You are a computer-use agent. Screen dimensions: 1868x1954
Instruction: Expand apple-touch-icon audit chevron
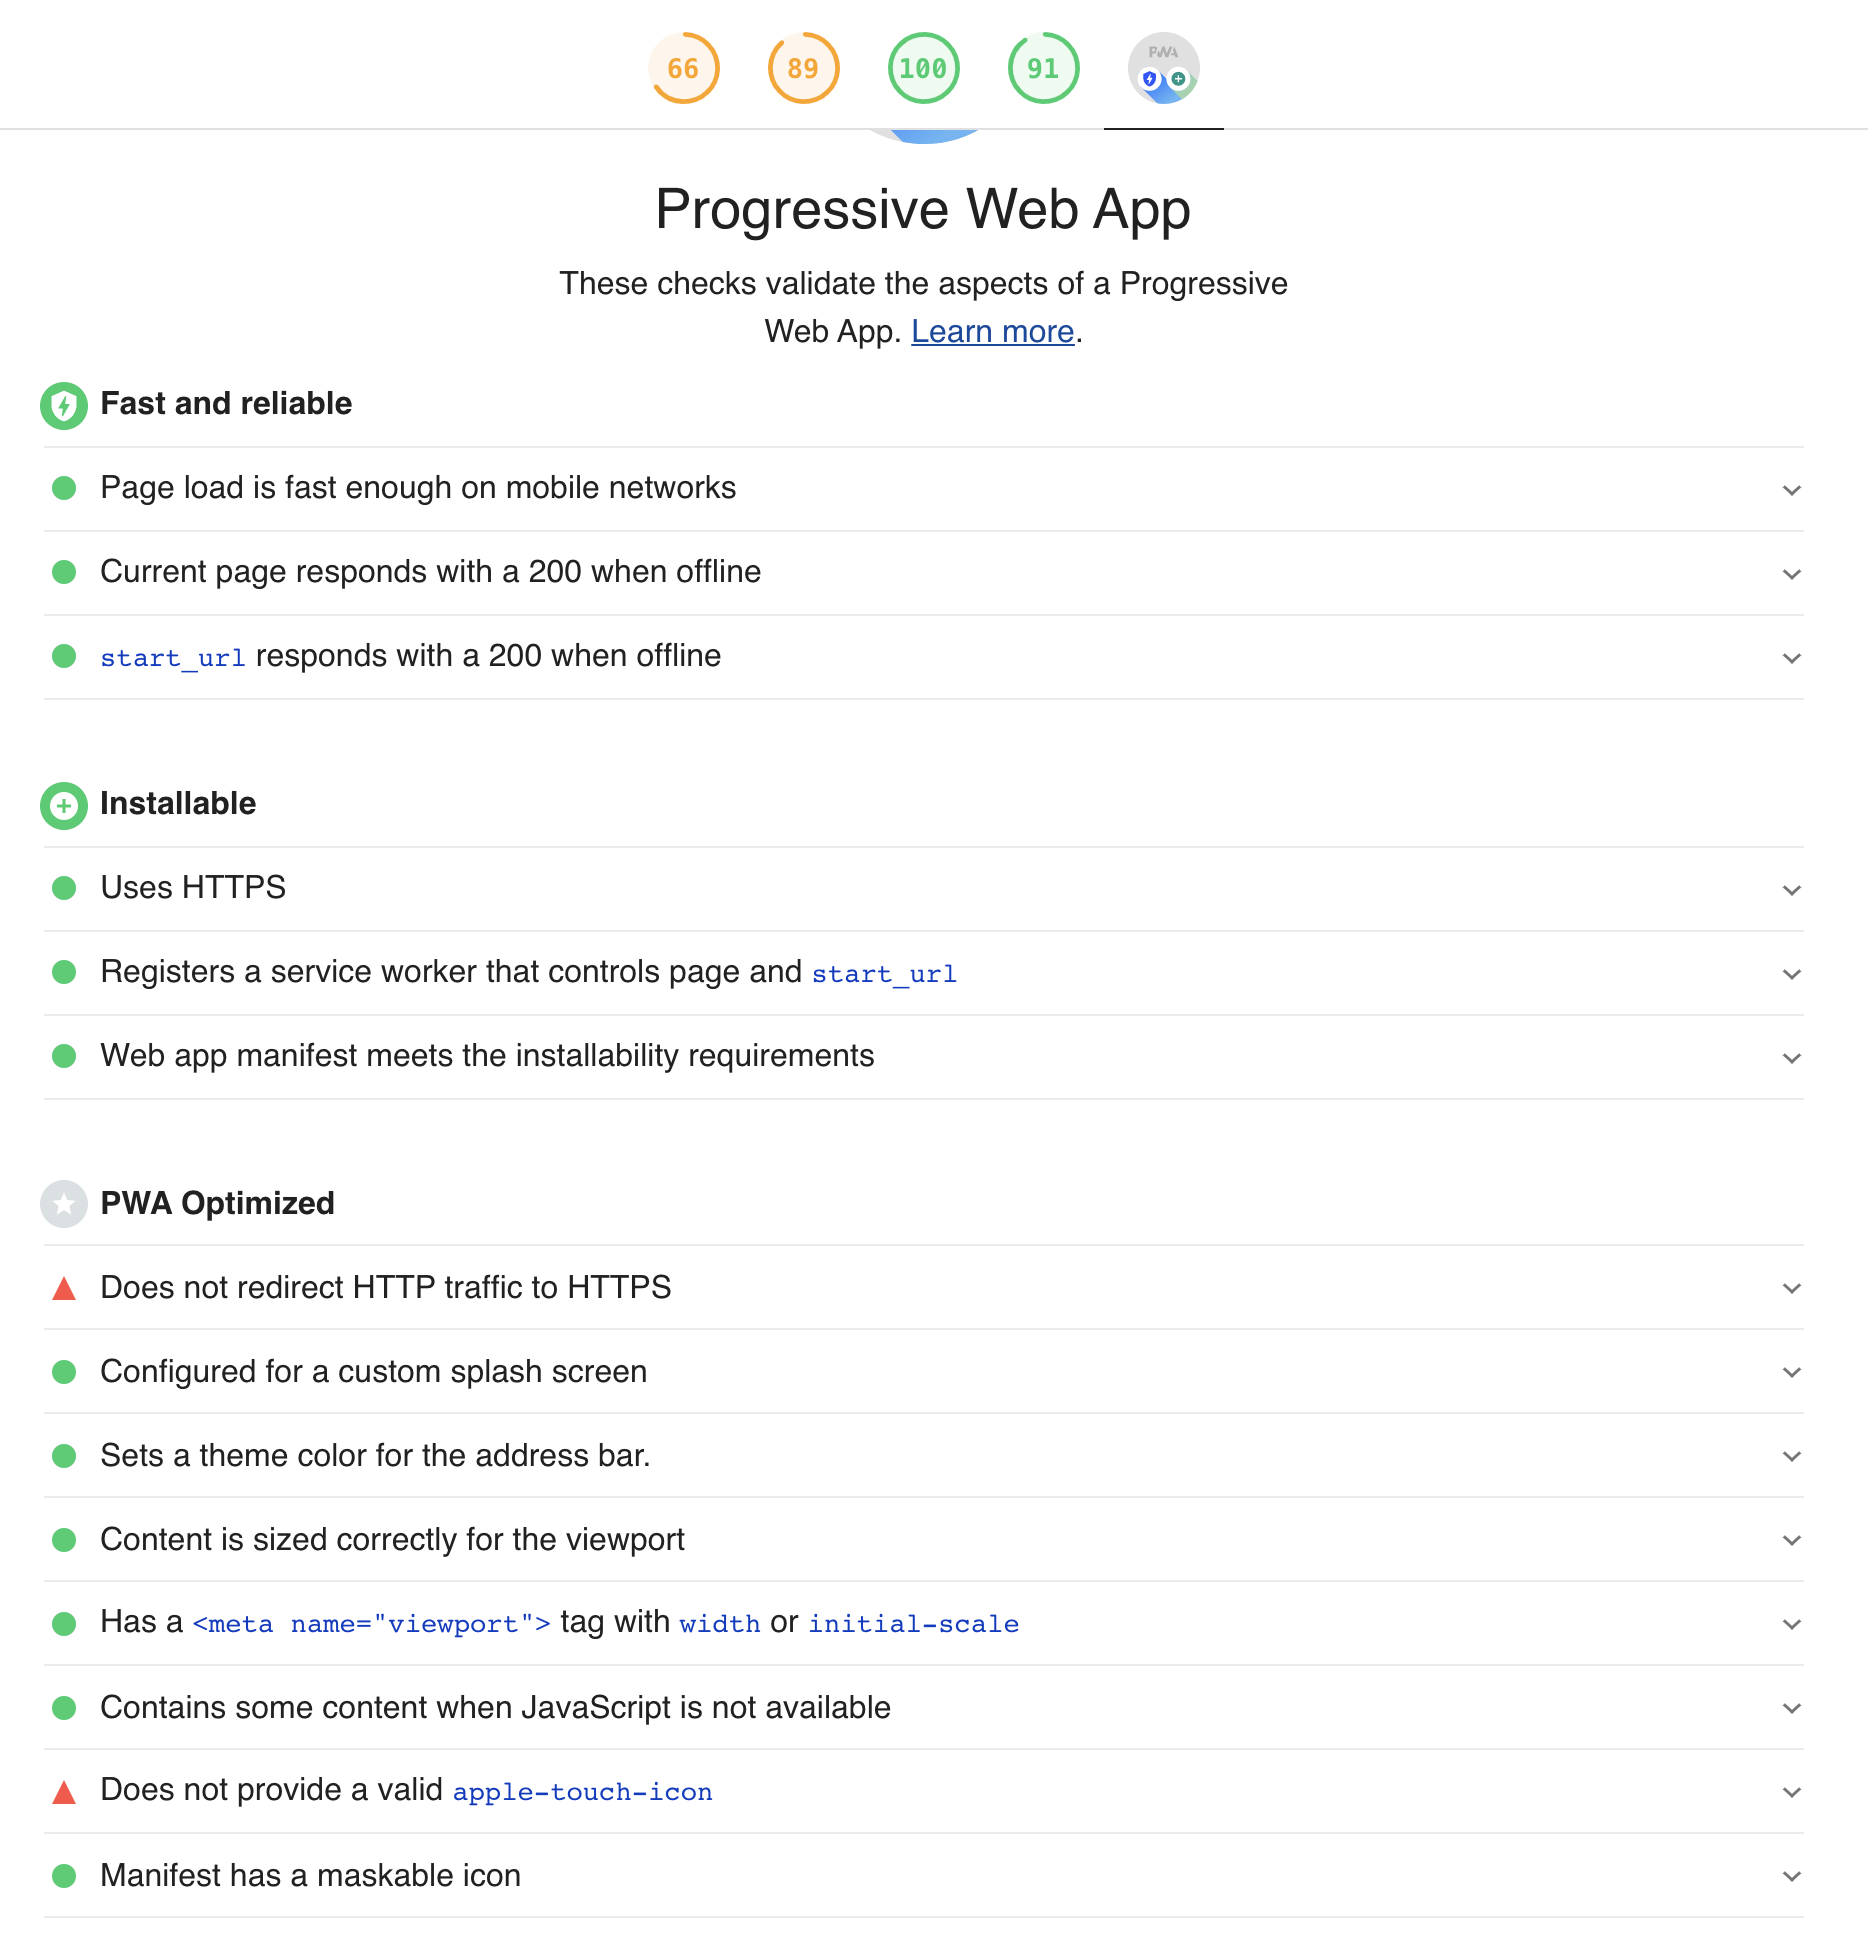[x=1792, y=1792]
